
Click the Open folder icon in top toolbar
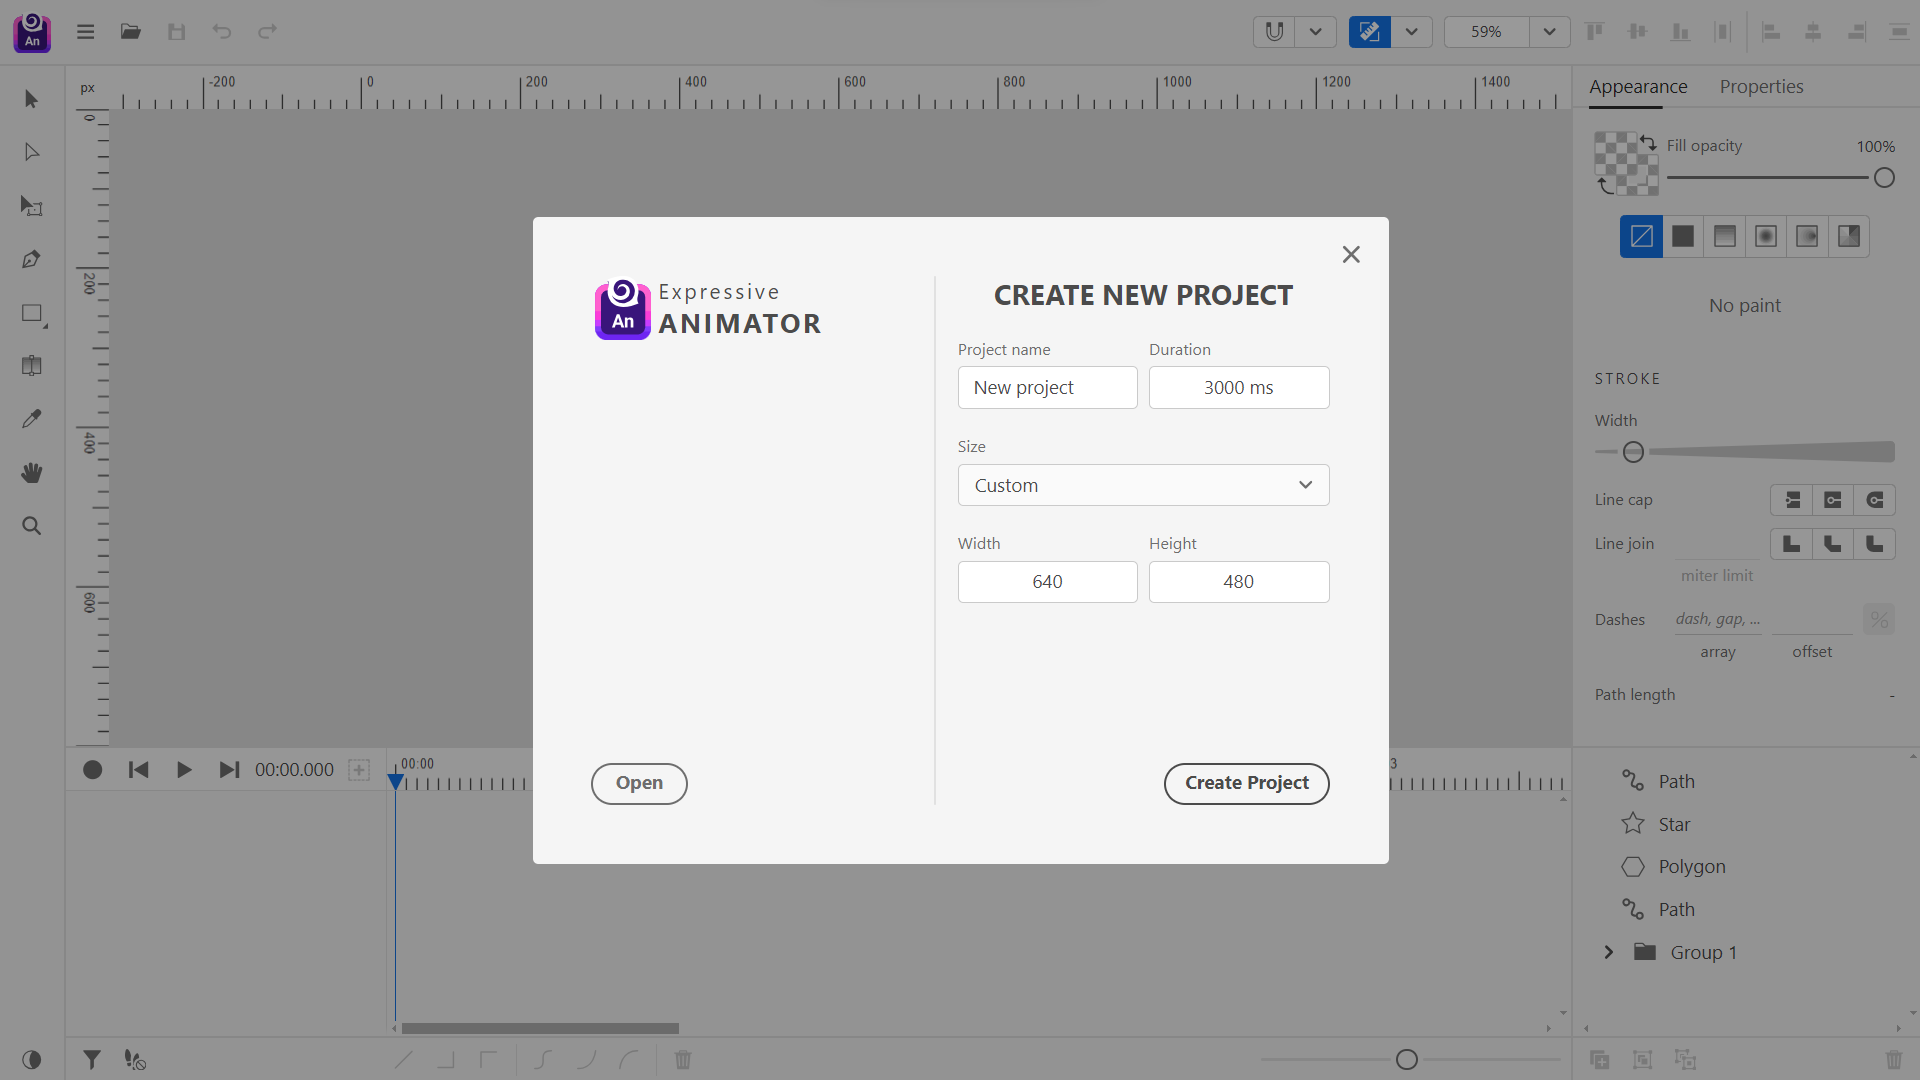(130, 32)
